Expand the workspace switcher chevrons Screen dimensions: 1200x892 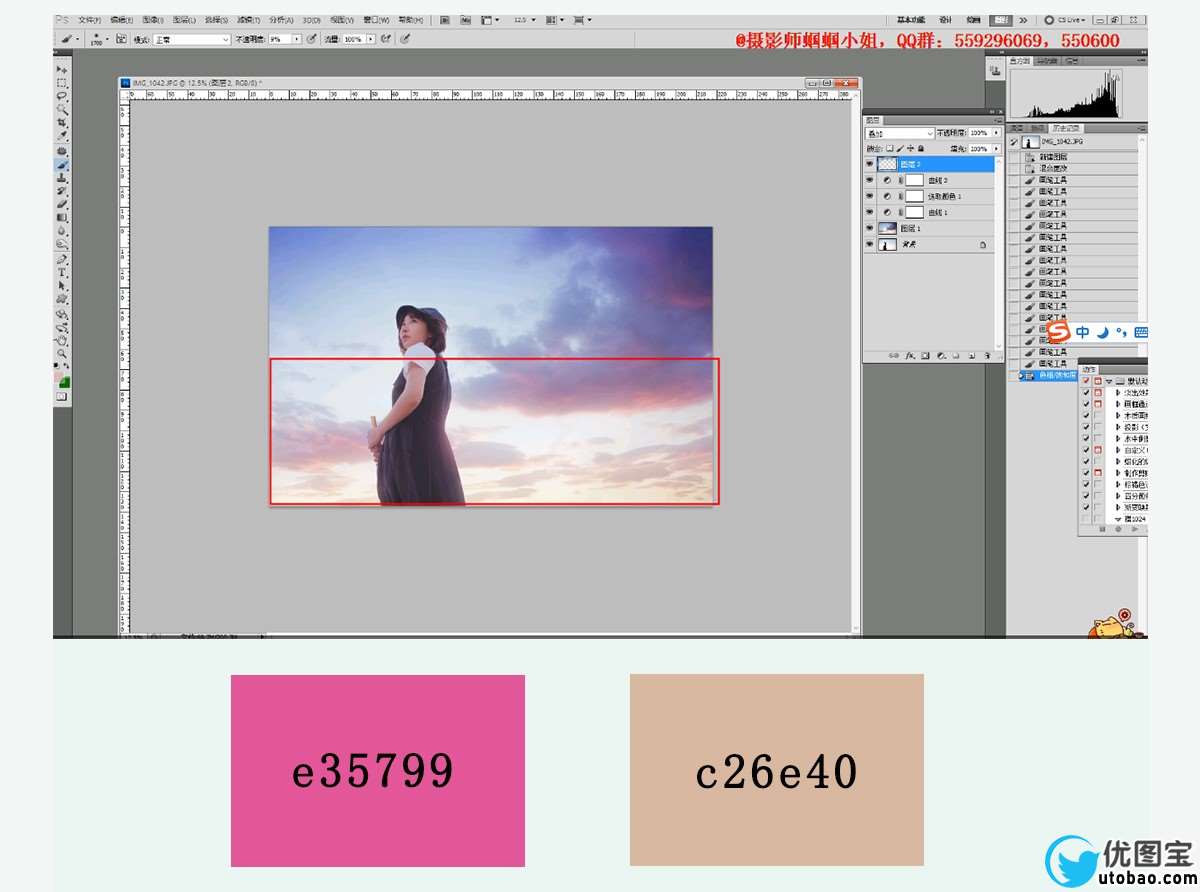pyautogui.click(x=1023, y=19)
